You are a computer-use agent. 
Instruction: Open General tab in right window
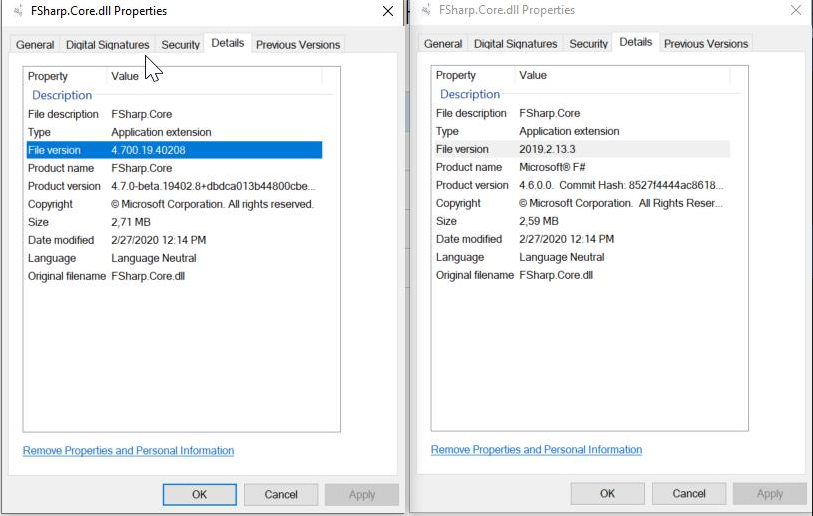tap(443, 44)
